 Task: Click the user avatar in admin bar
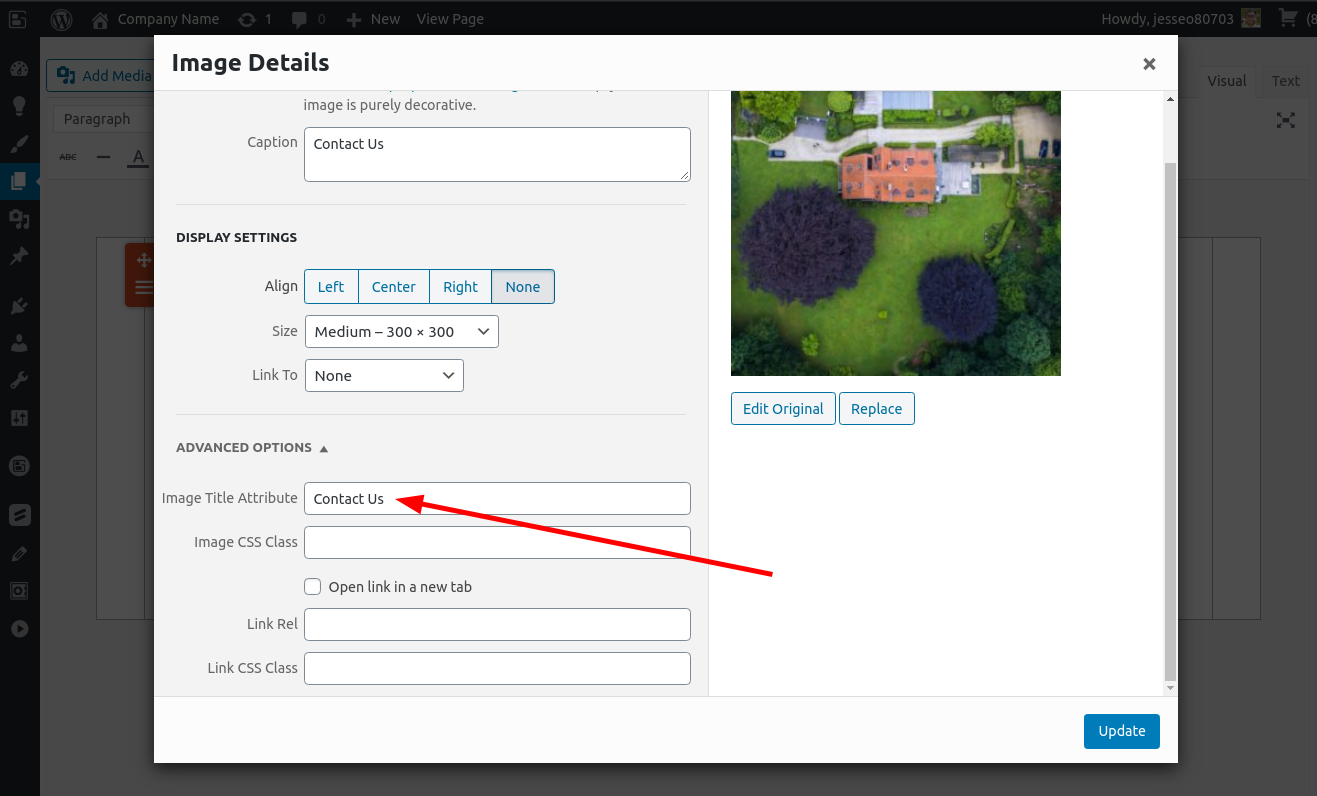tap(1251, 18)
